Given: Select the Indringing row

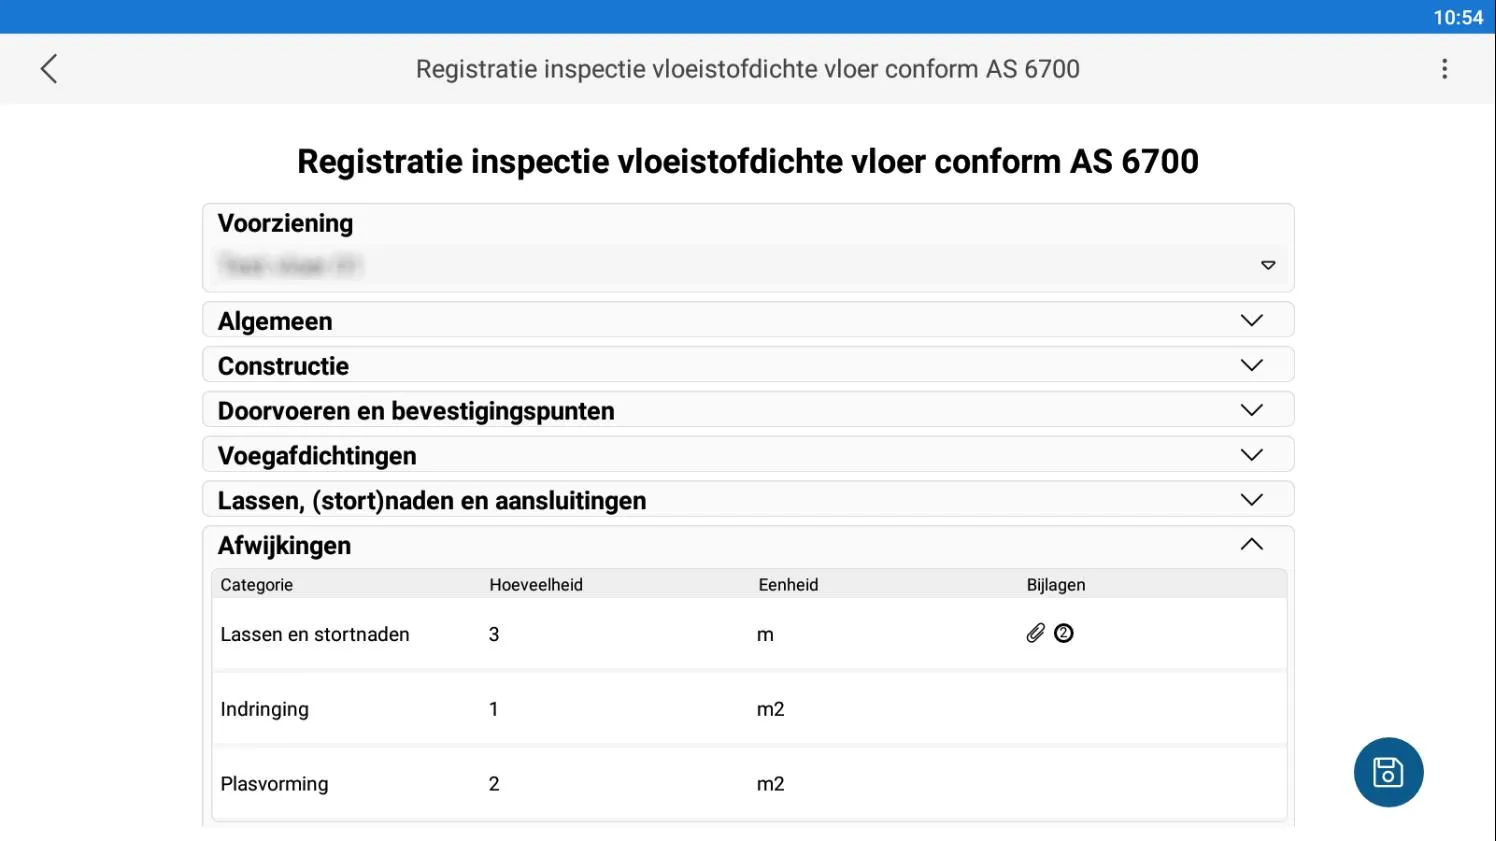Looking at the screenshot, I should point(265,709).
